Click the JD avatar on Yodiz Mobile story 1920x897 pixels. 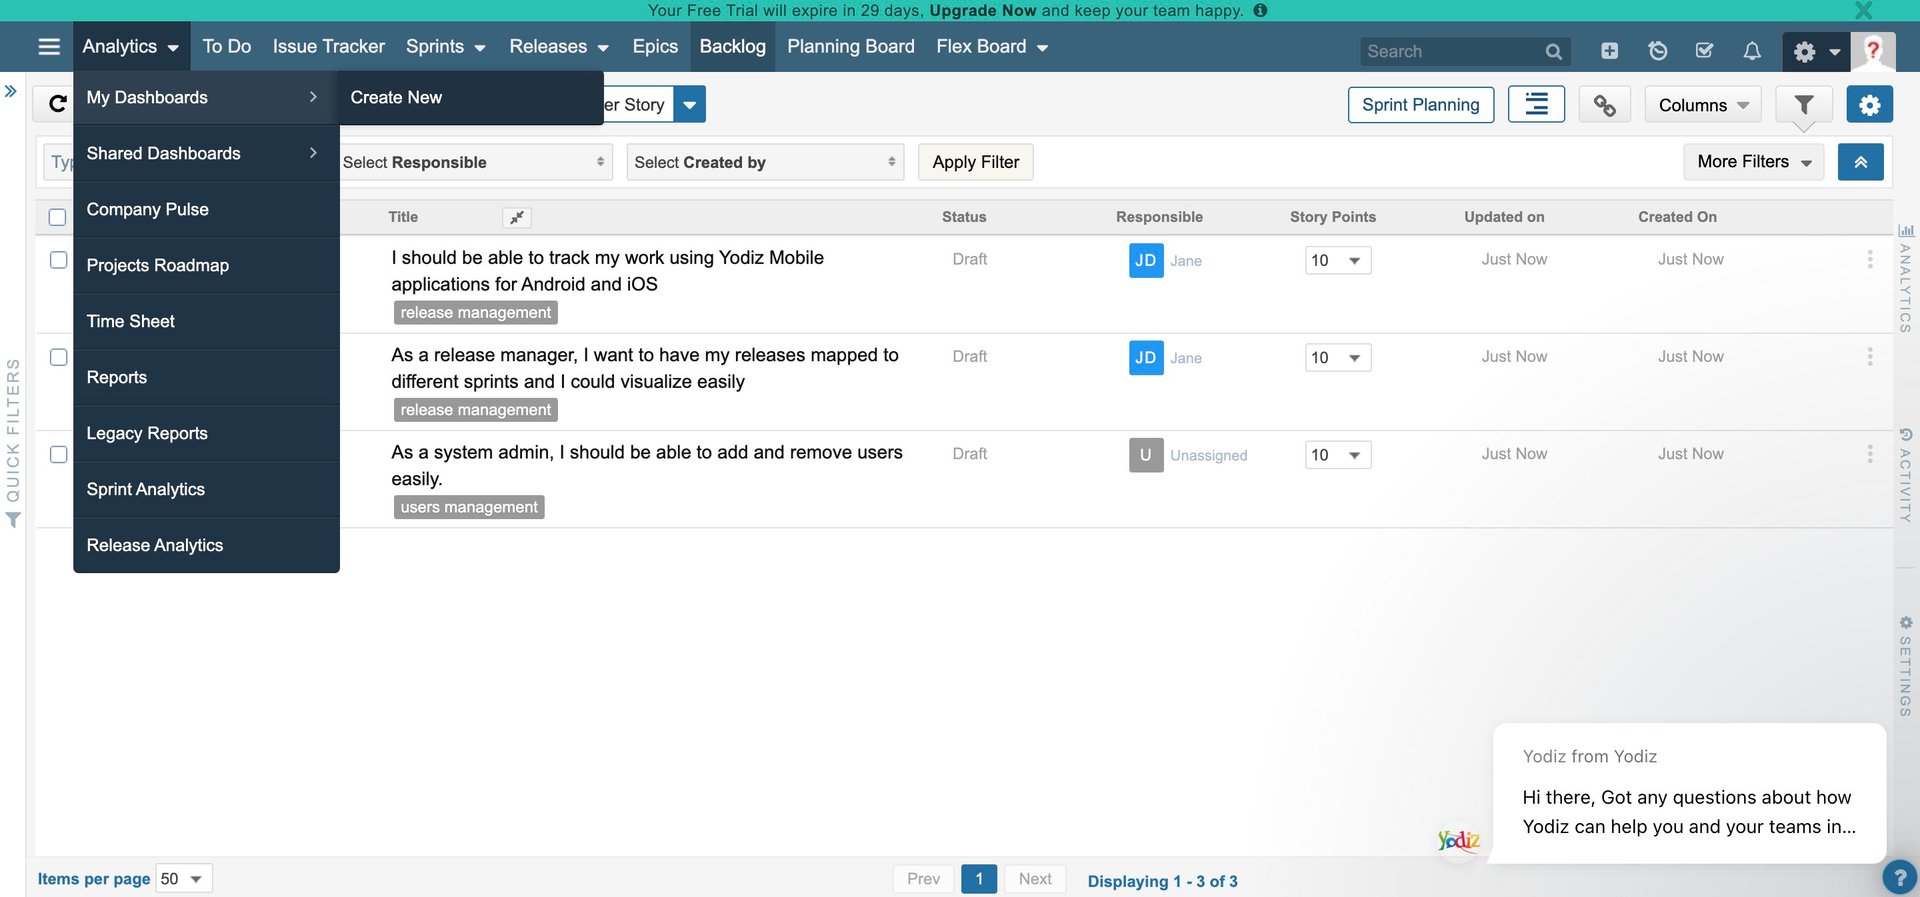coord(1146,260)
